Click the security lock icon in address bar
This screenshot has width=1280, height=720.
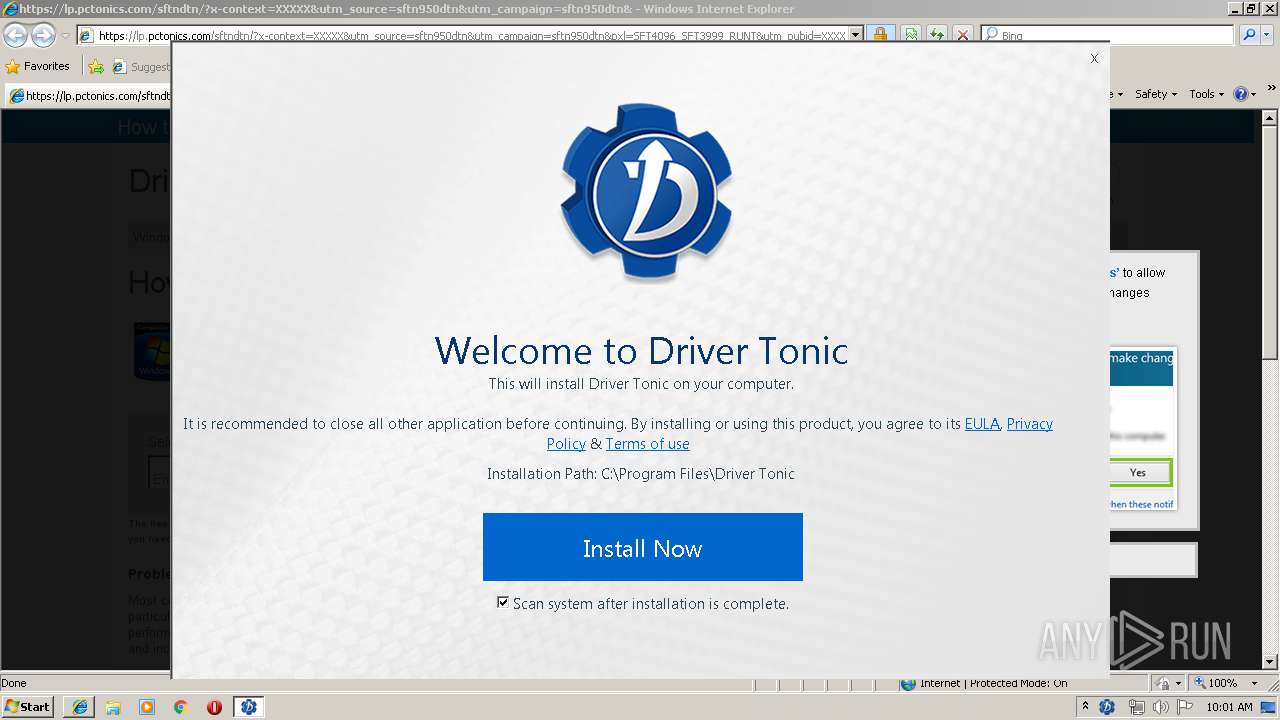pos(880,35)
